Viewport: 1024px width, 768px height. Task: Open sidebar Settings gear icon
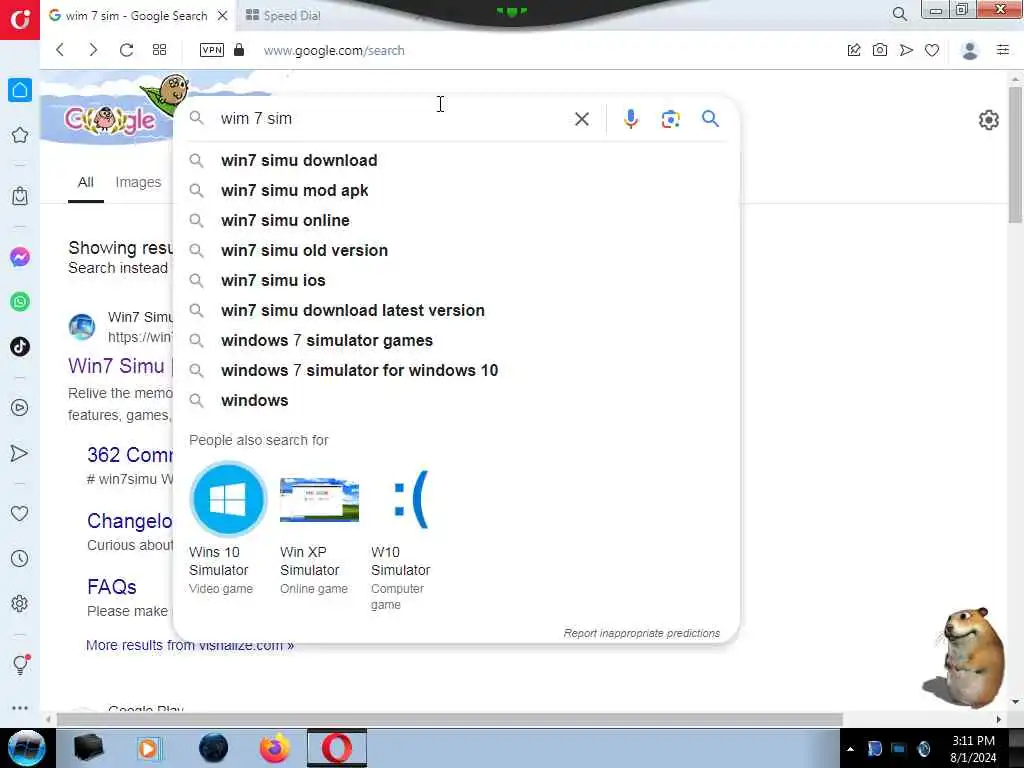point(20,603)
